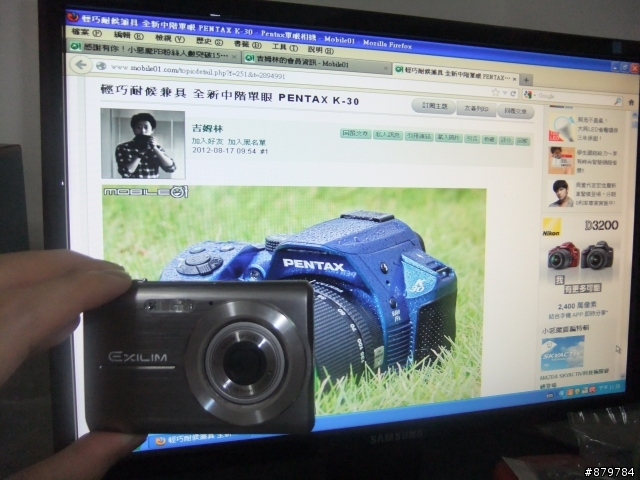Click the student ID card ad thumbnail

562,160
